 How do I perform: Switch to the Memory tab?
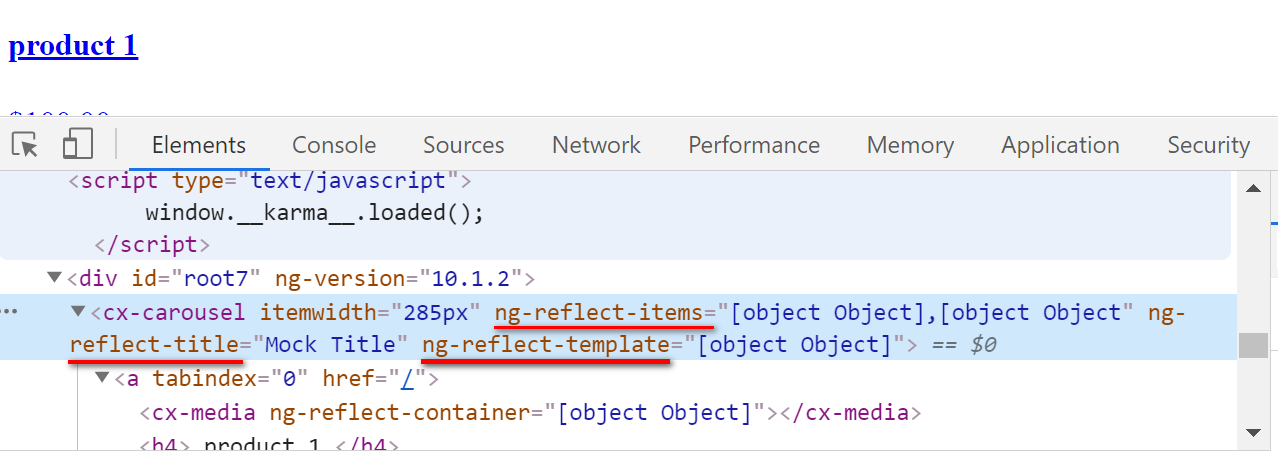pyautogui.click(x=910, y=145)
